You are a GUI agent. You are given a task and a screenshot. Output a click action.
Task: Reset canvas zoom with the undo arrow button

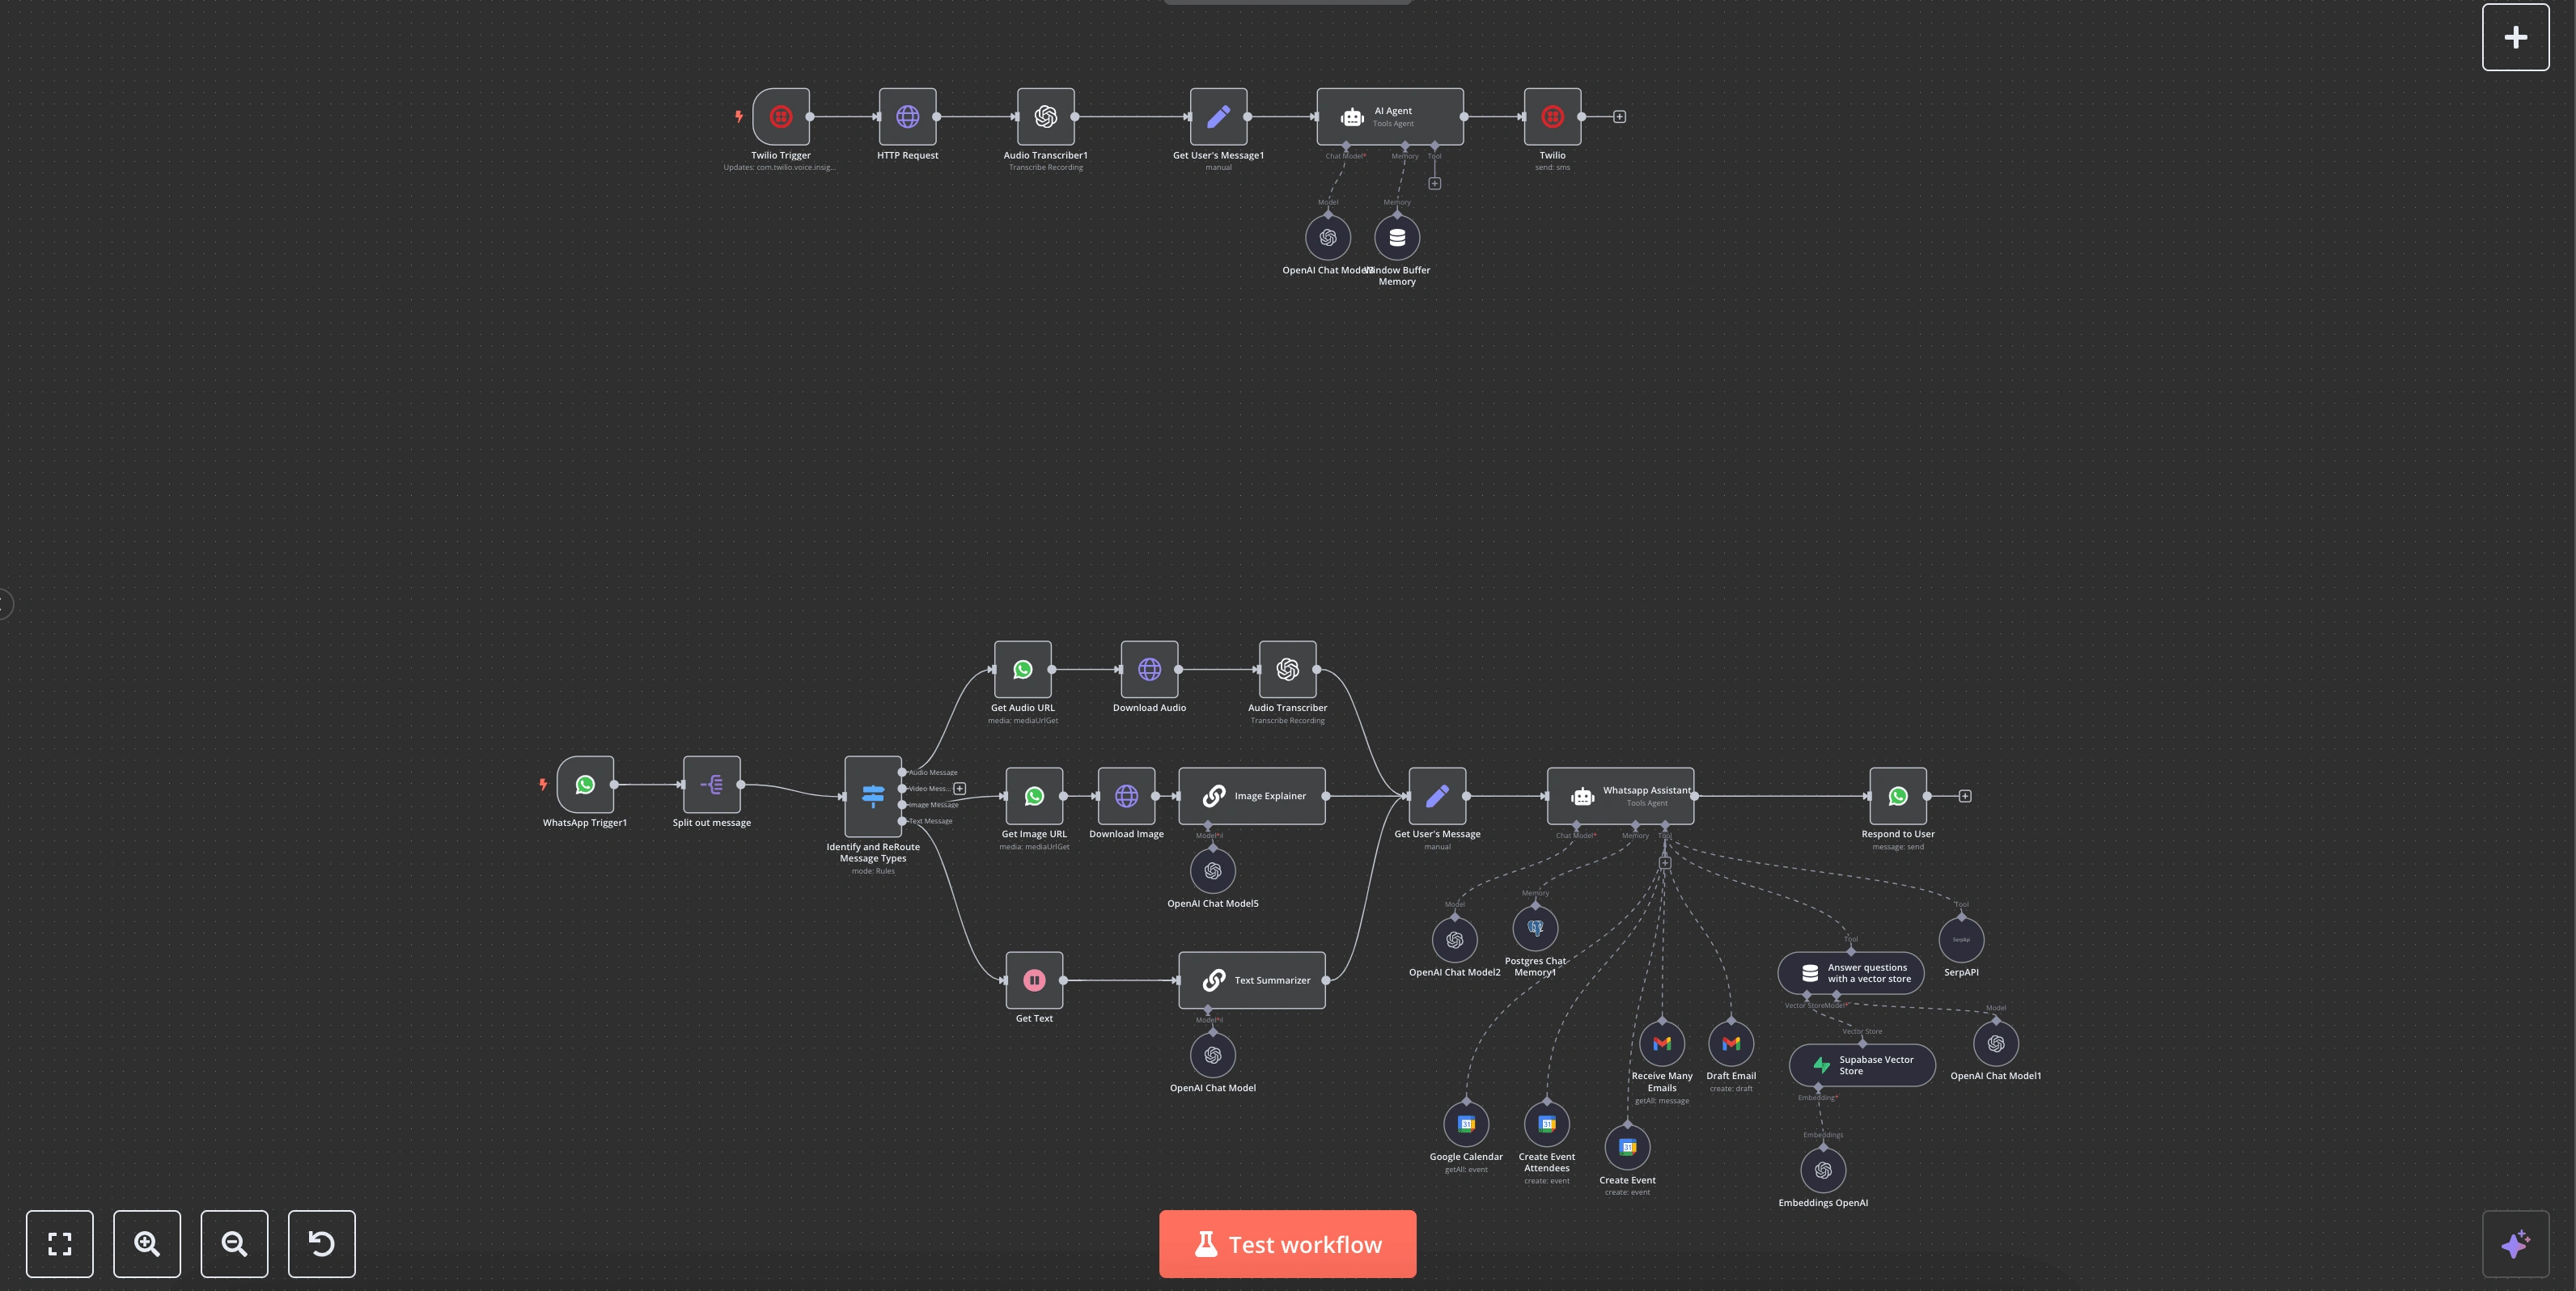[321, 1244]
